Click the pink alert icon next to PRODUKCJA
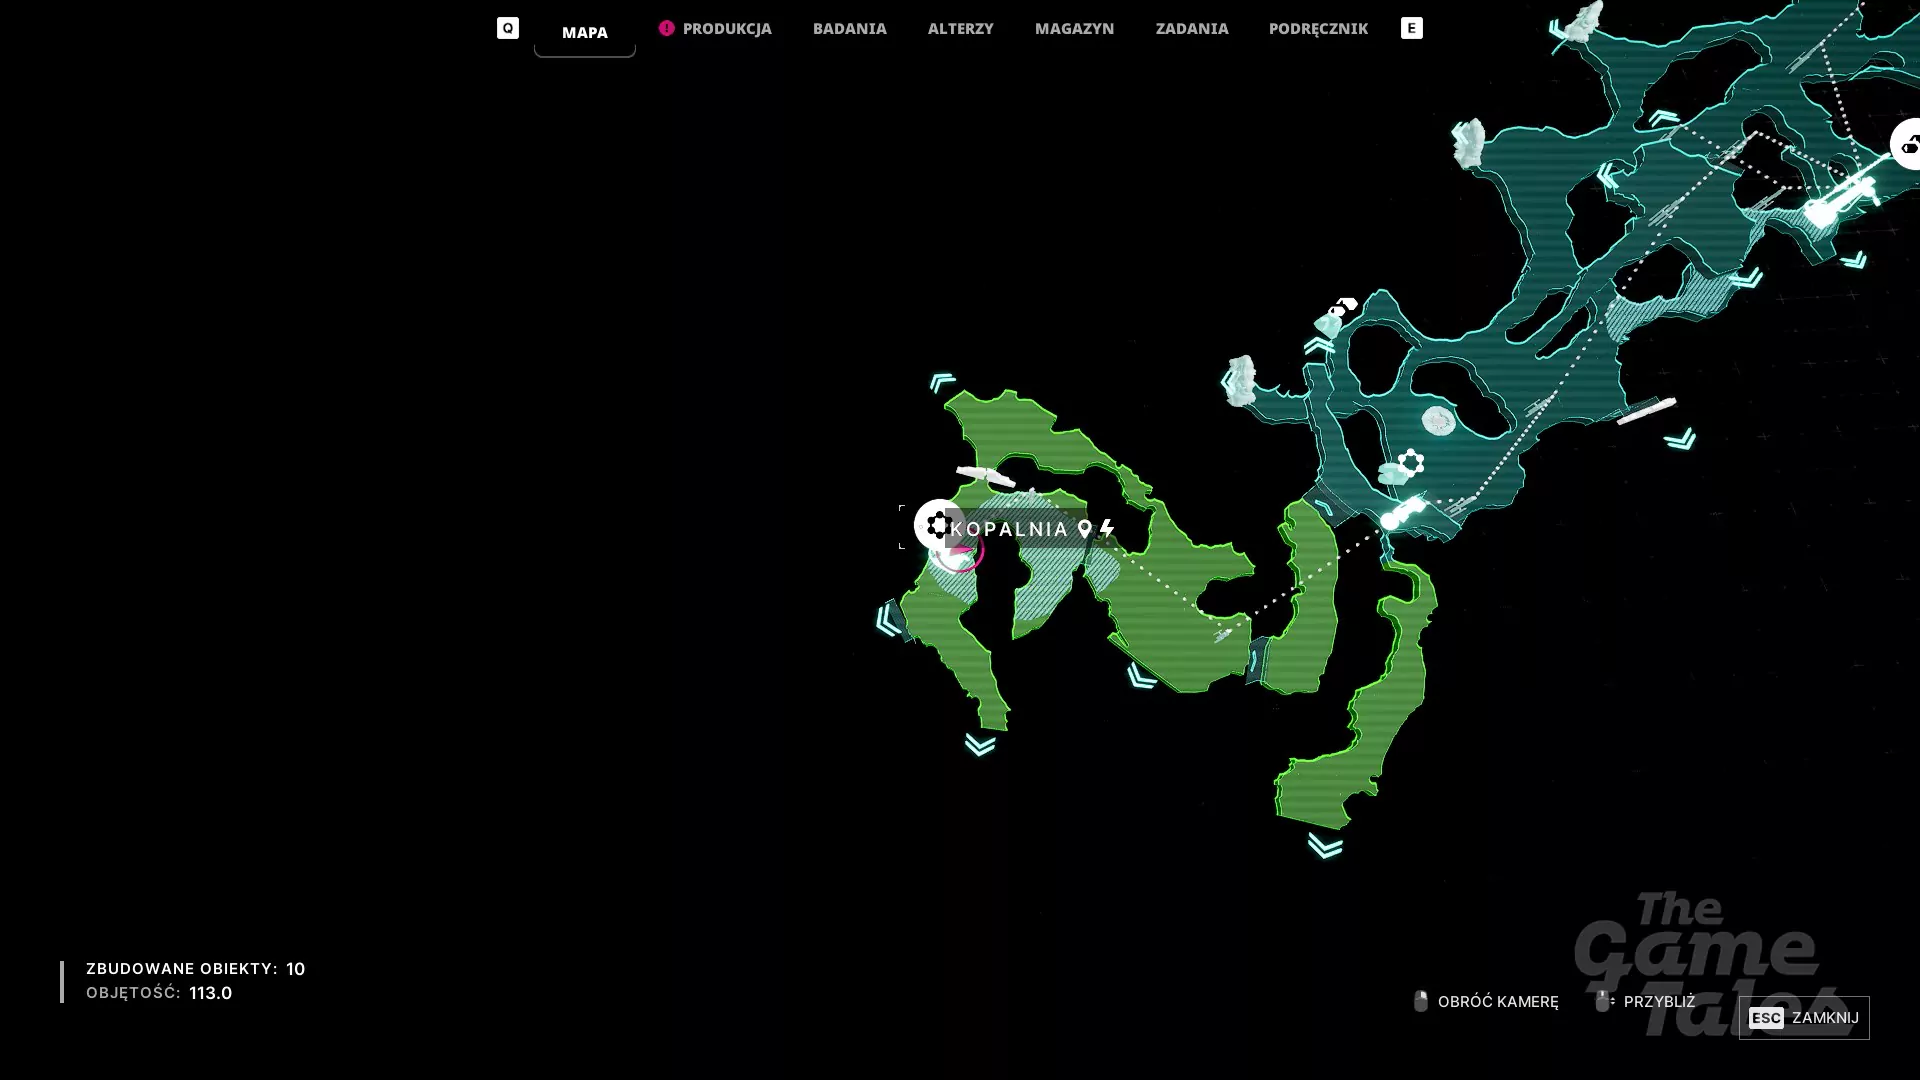 tap(667, 28)
